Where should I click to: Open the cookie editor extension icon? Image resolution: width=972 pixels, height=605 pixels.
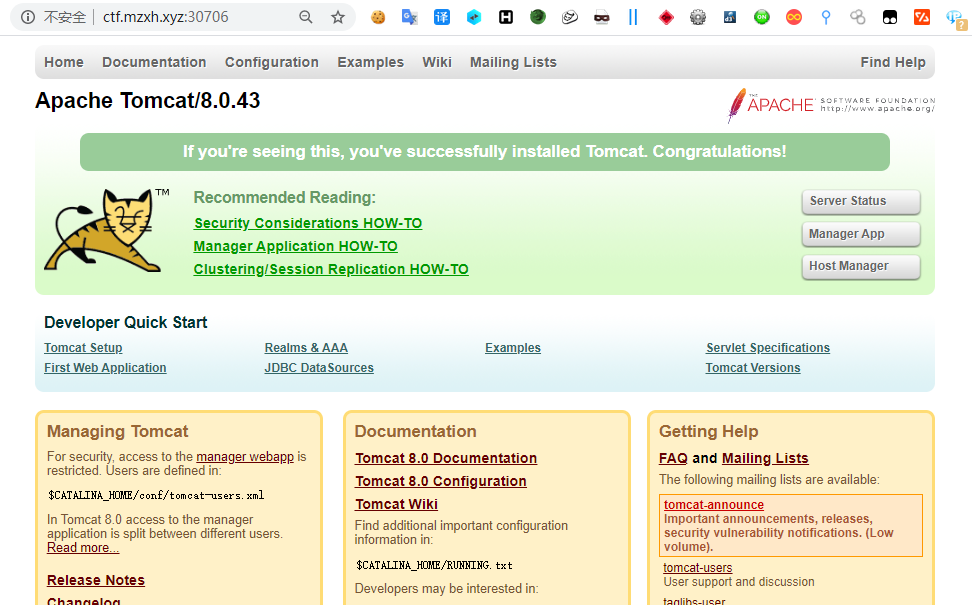(378, 17)
